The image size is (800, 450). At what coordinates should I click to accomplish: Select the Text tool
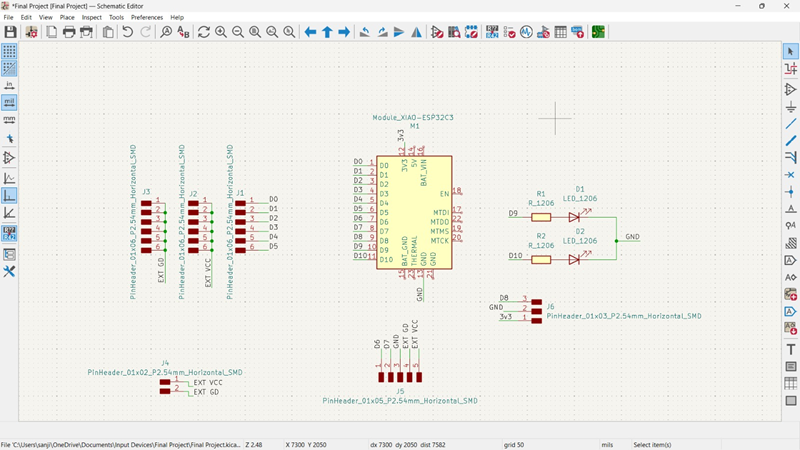[791, 349]
